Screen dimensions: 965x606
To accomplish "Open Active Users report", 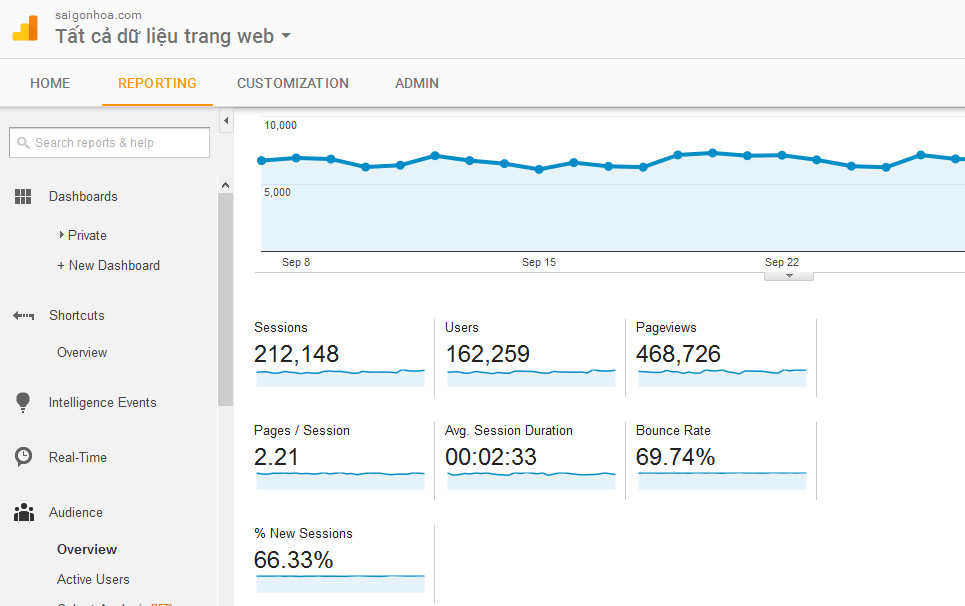I will click(x=93, y=579).
